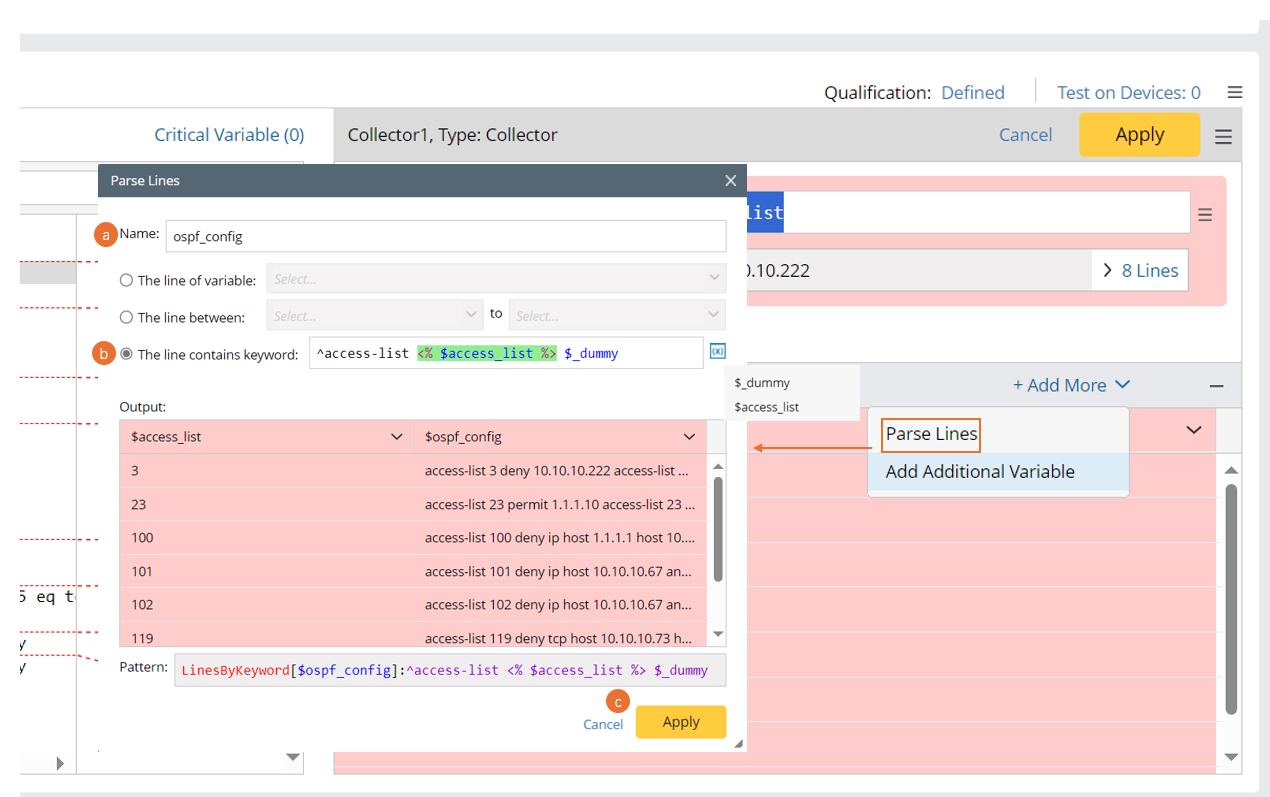Click the 8 Lines link
The width and height of the screenshot is (1270, 797).
(x=1150, y=270)
